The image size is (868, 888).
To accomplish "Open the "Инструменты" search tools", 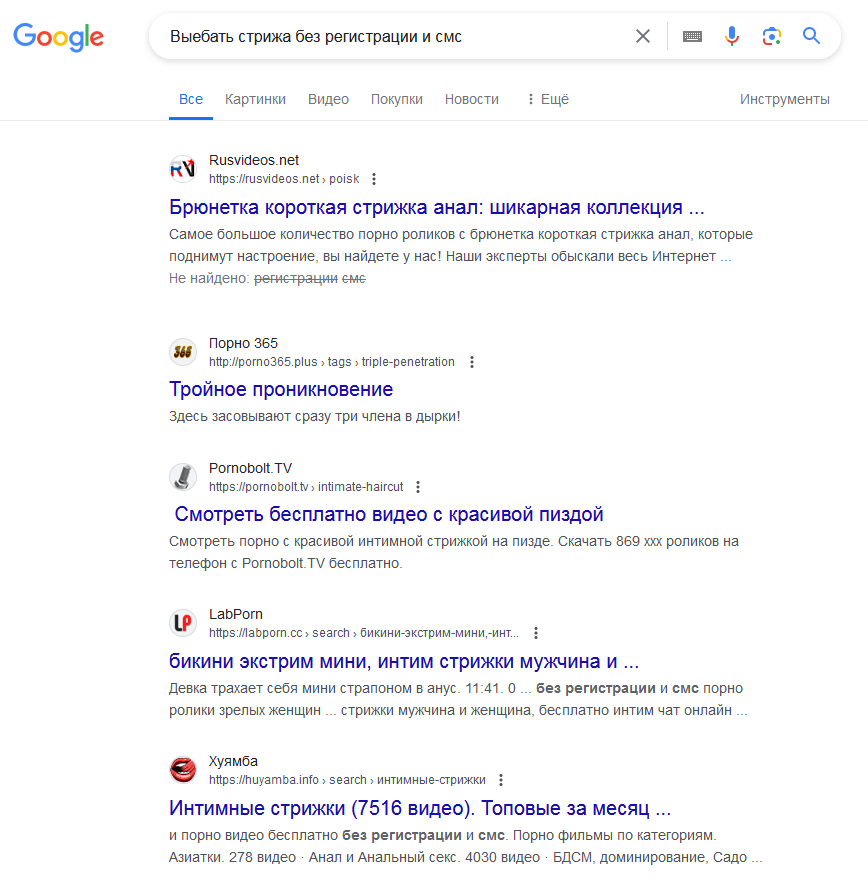I will click(x=784, y=99).
